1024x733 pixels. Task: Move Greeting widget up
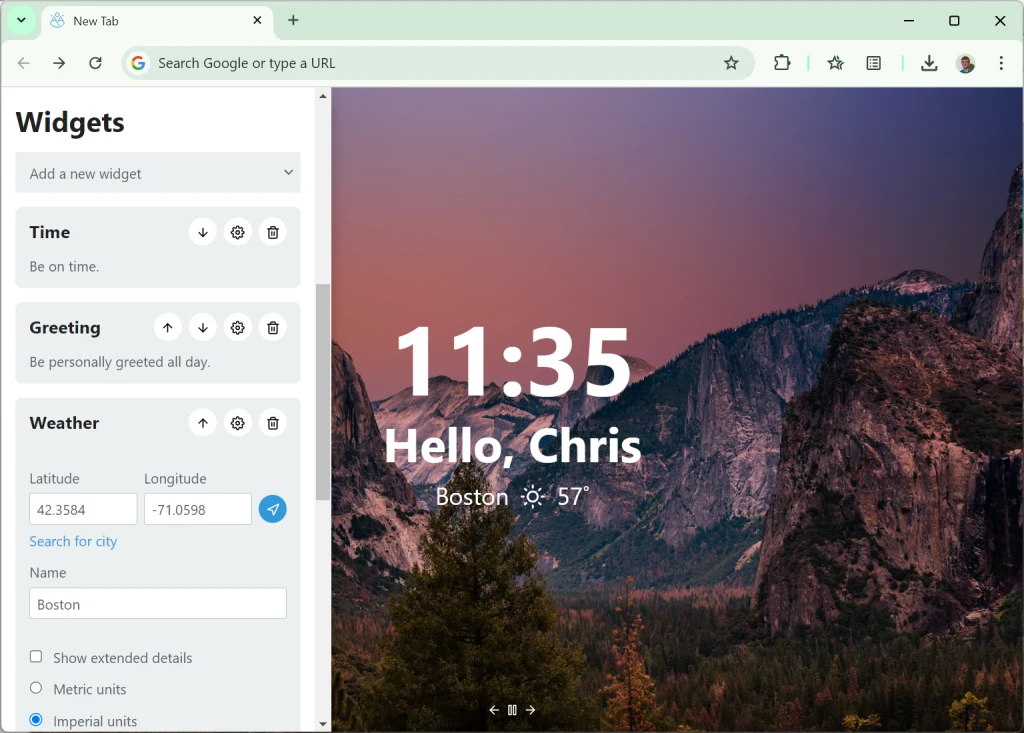[x=167, y=328]
